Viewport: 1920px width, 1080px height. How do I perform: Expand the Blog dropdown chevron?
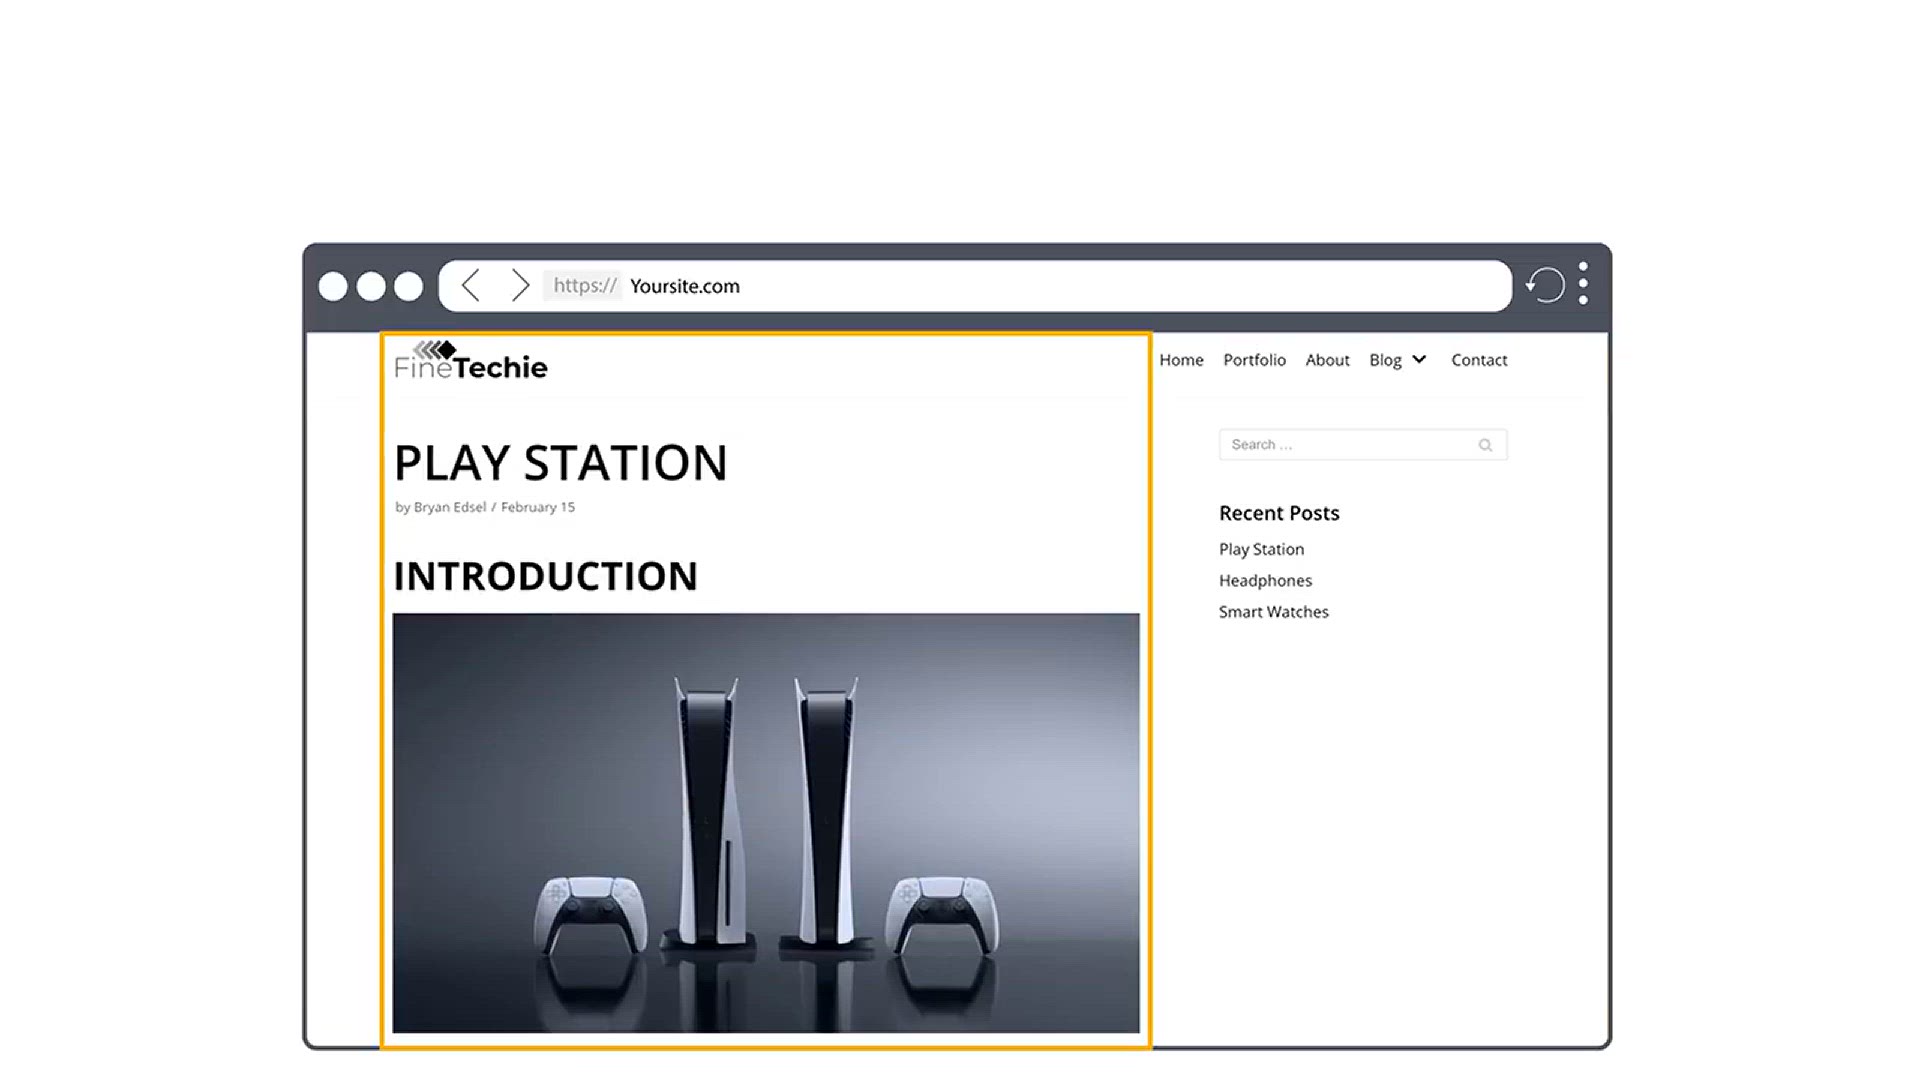tap(1419, 359)
